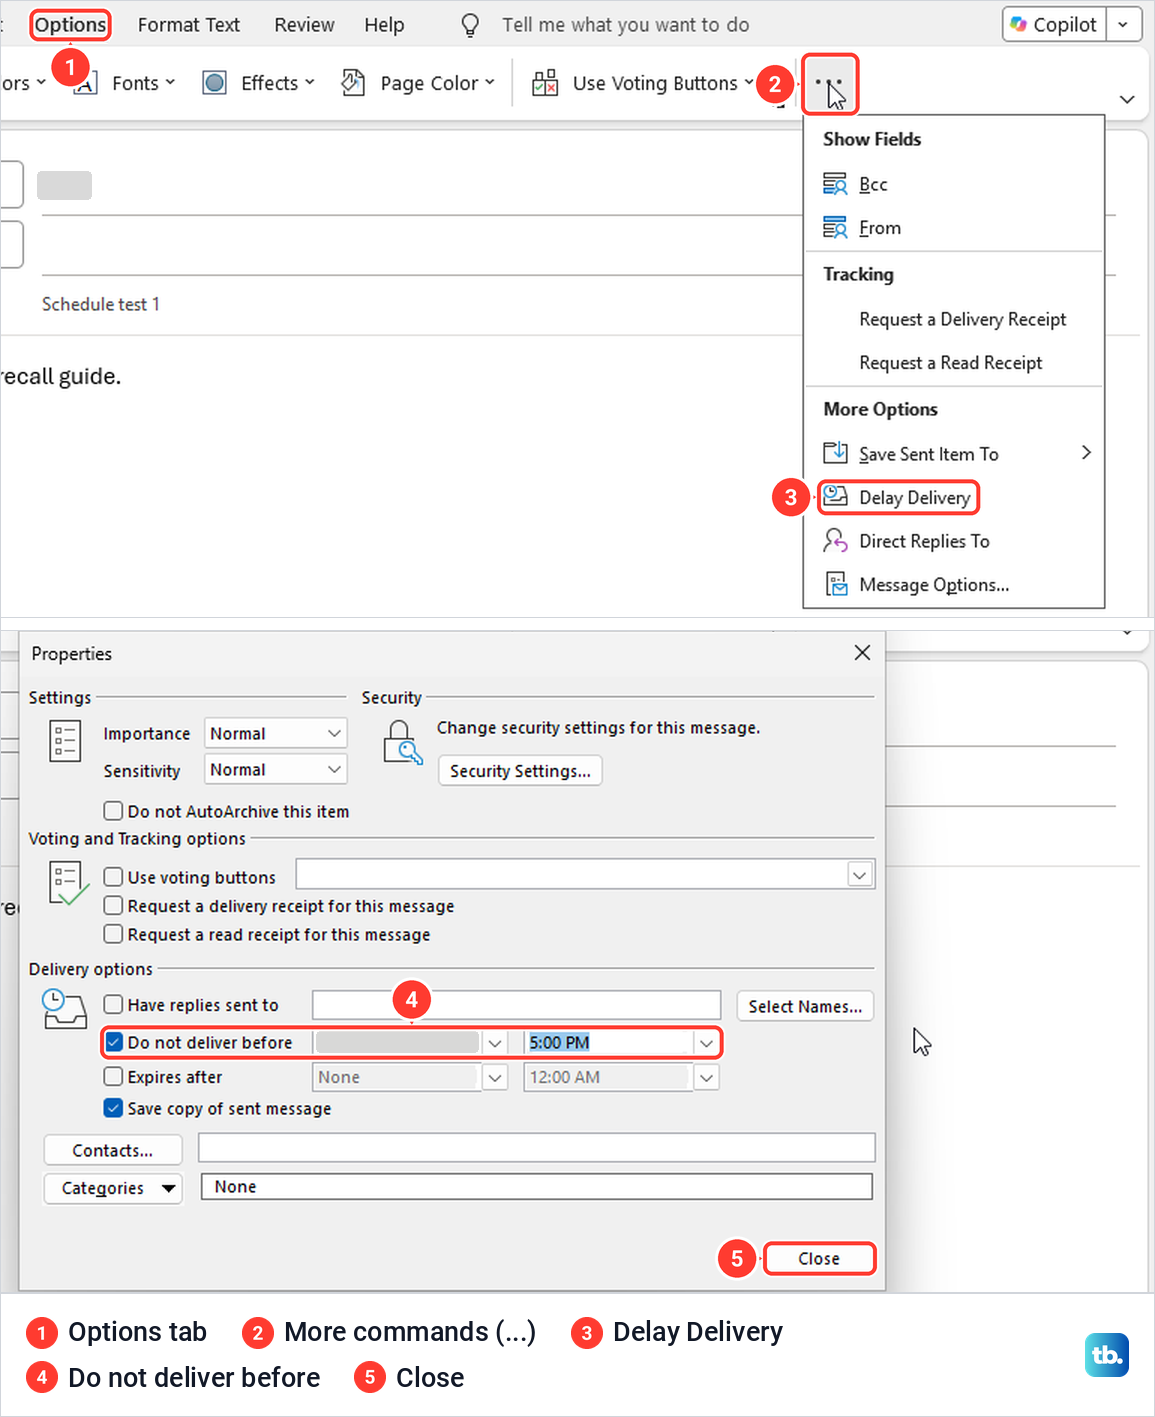
Task: Click the Delay Delivery envelope-clock icon
Action: (835, 497)
